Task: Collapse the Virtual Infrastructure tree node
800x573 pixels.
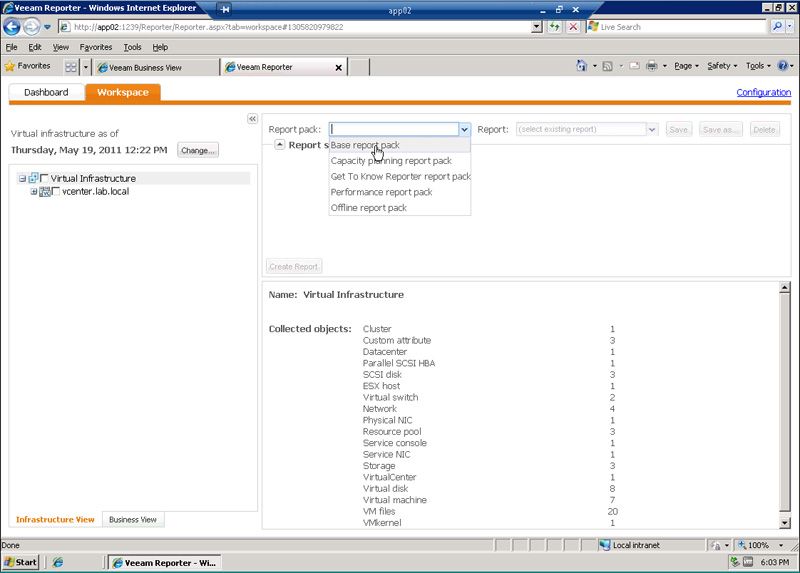Action: pyautogui.click(x=22, y=178)
